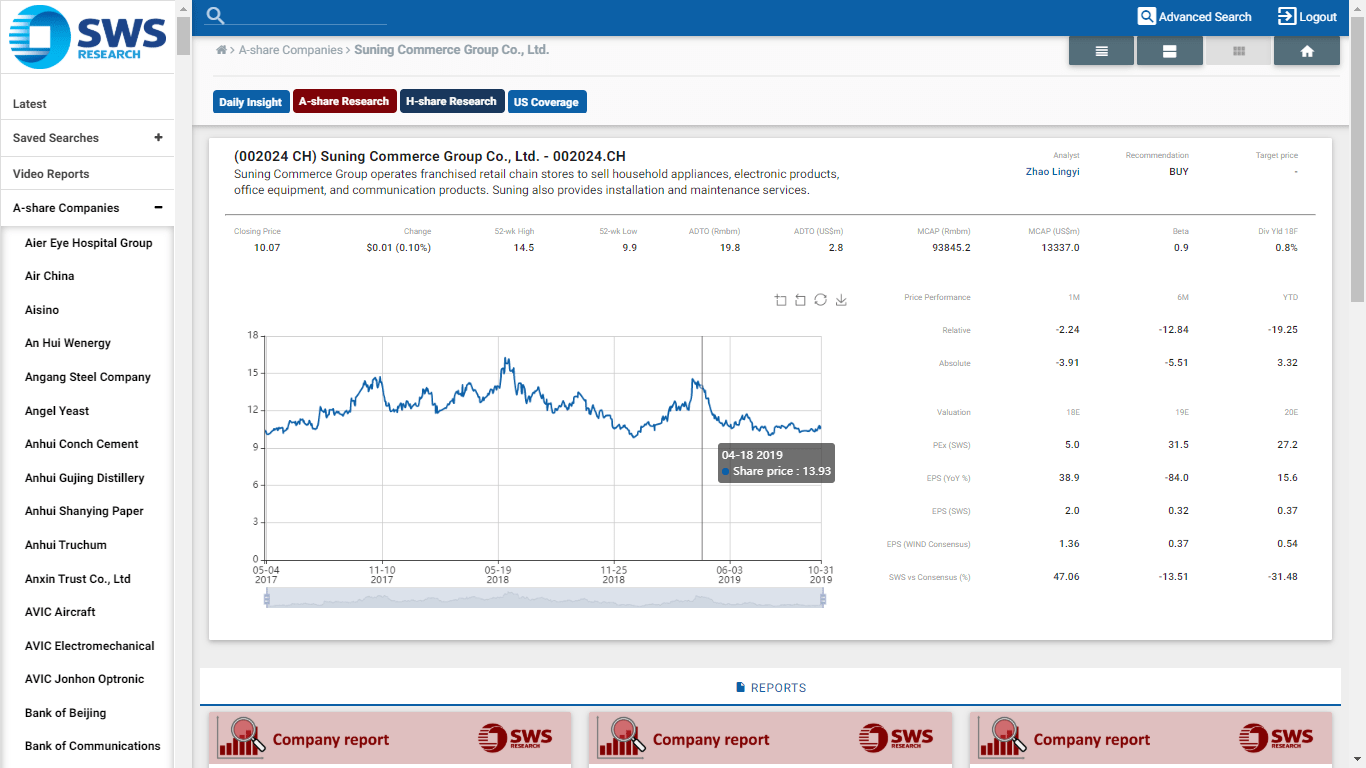Click the SWS Research logo
This screenshot has width=1366, height=768.
click(87, 37)
